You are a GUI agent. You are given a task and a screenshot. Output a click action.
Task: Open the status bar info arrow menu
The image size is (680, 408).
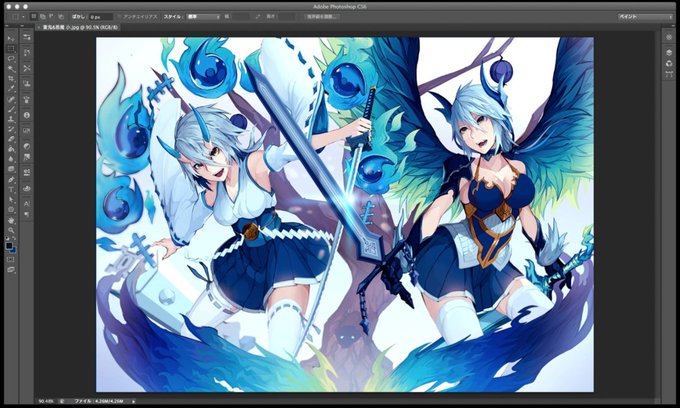click(x=133, y=401)
